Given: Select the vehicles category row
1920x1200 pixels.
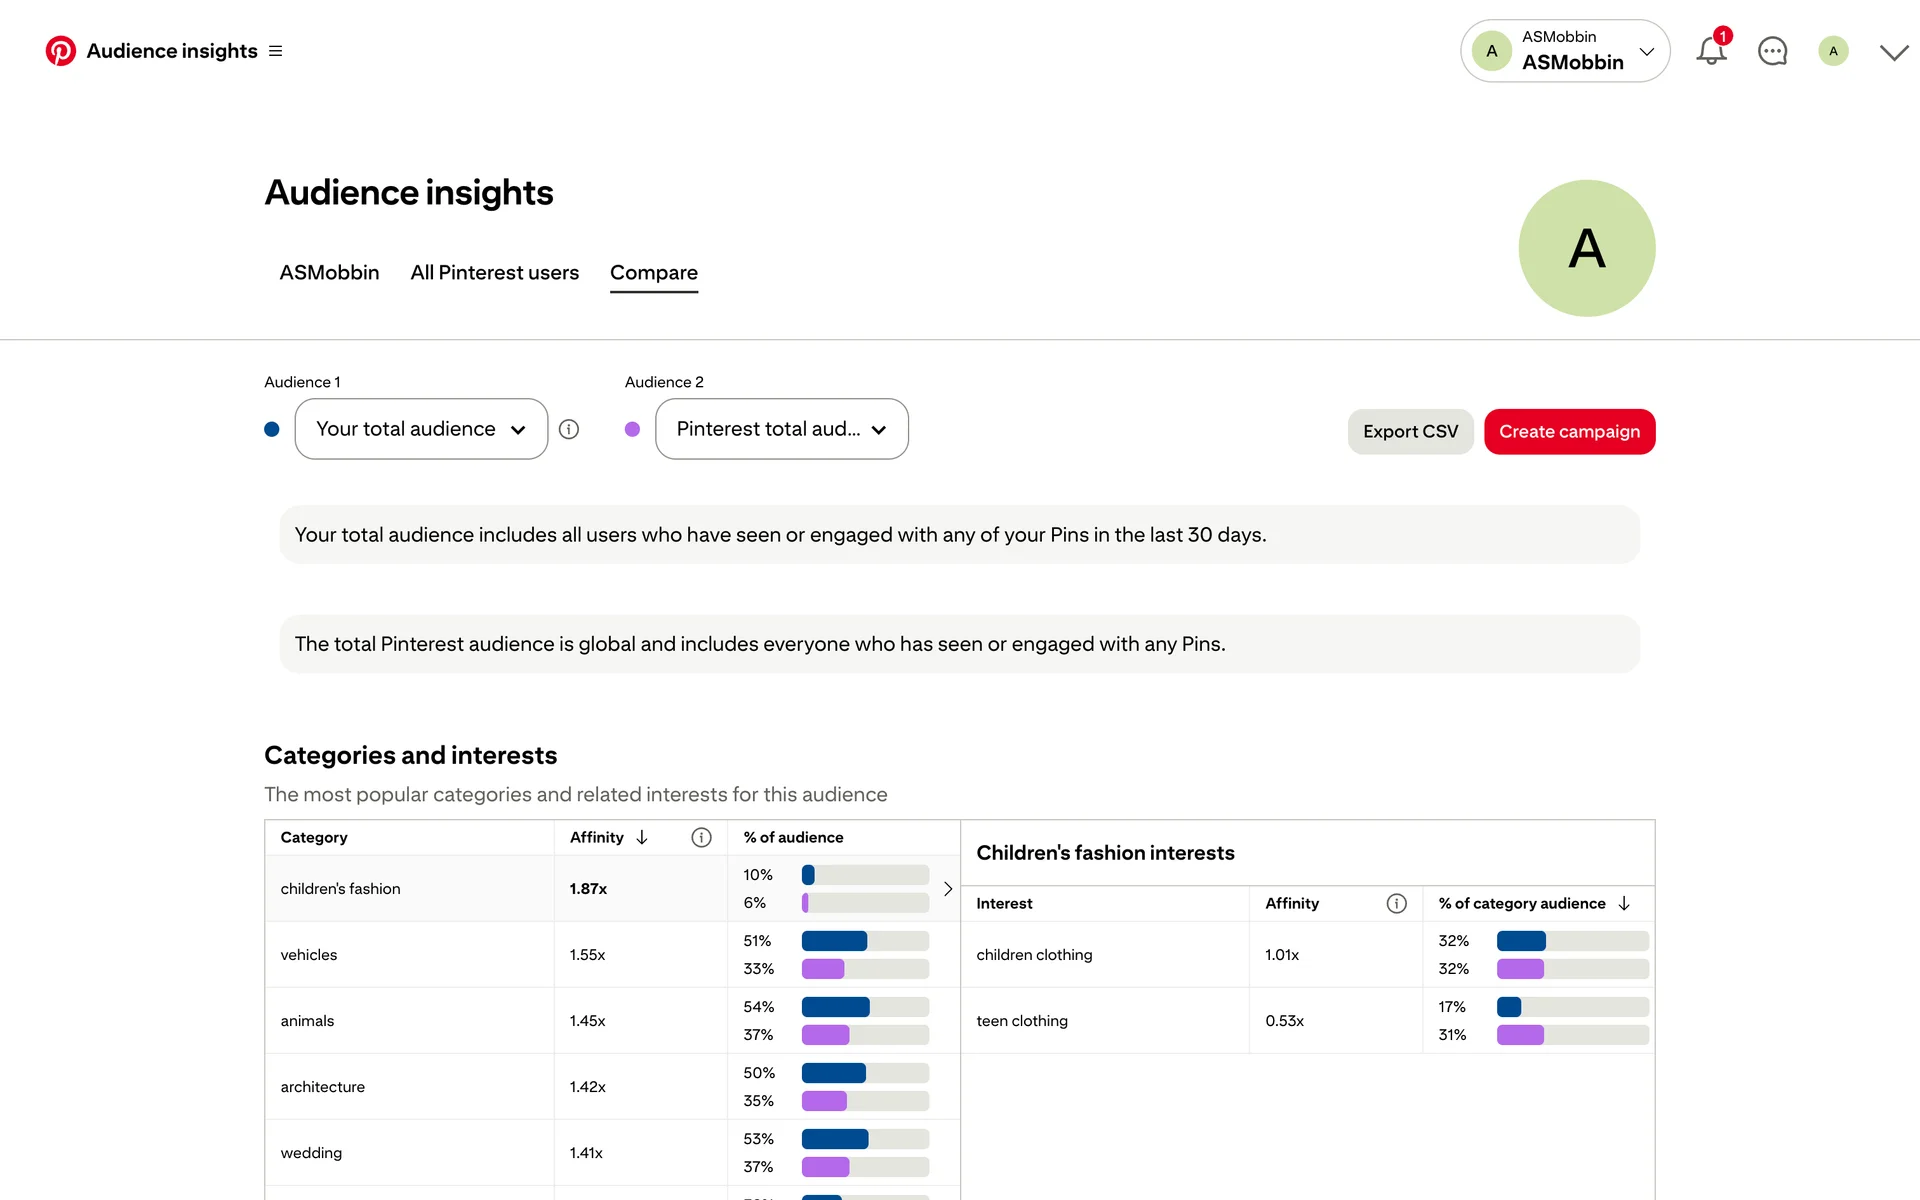Looking at the screenshot, I should [409, 955].
